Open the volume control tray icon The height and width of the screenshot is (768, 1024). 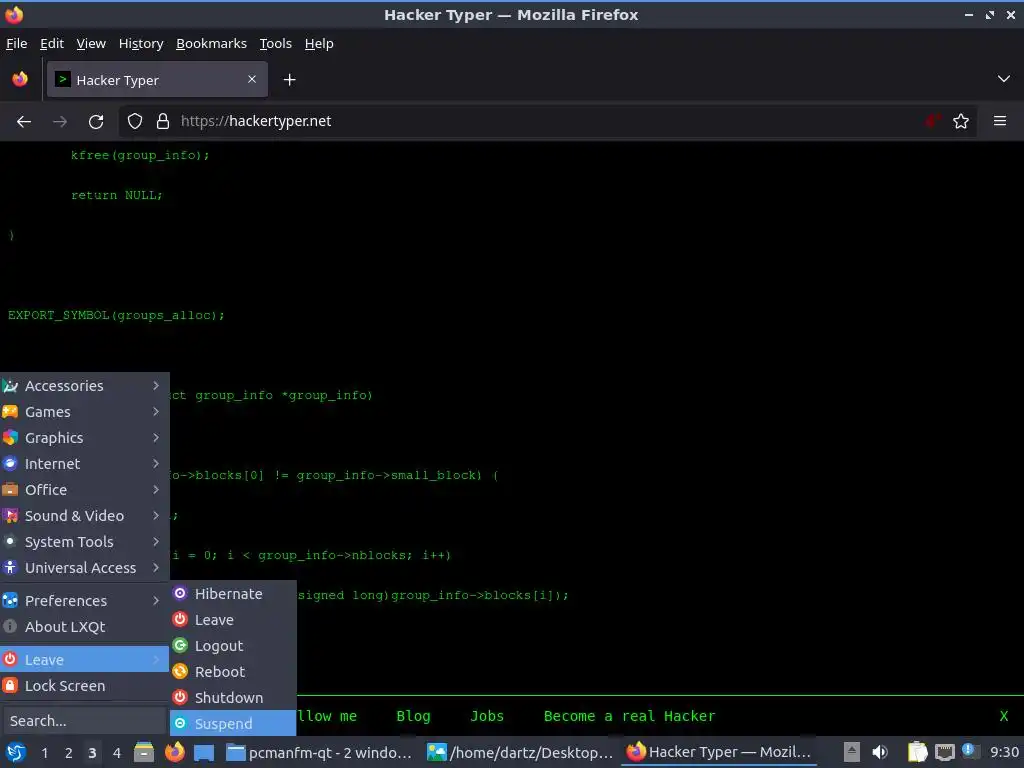(880, 752)
